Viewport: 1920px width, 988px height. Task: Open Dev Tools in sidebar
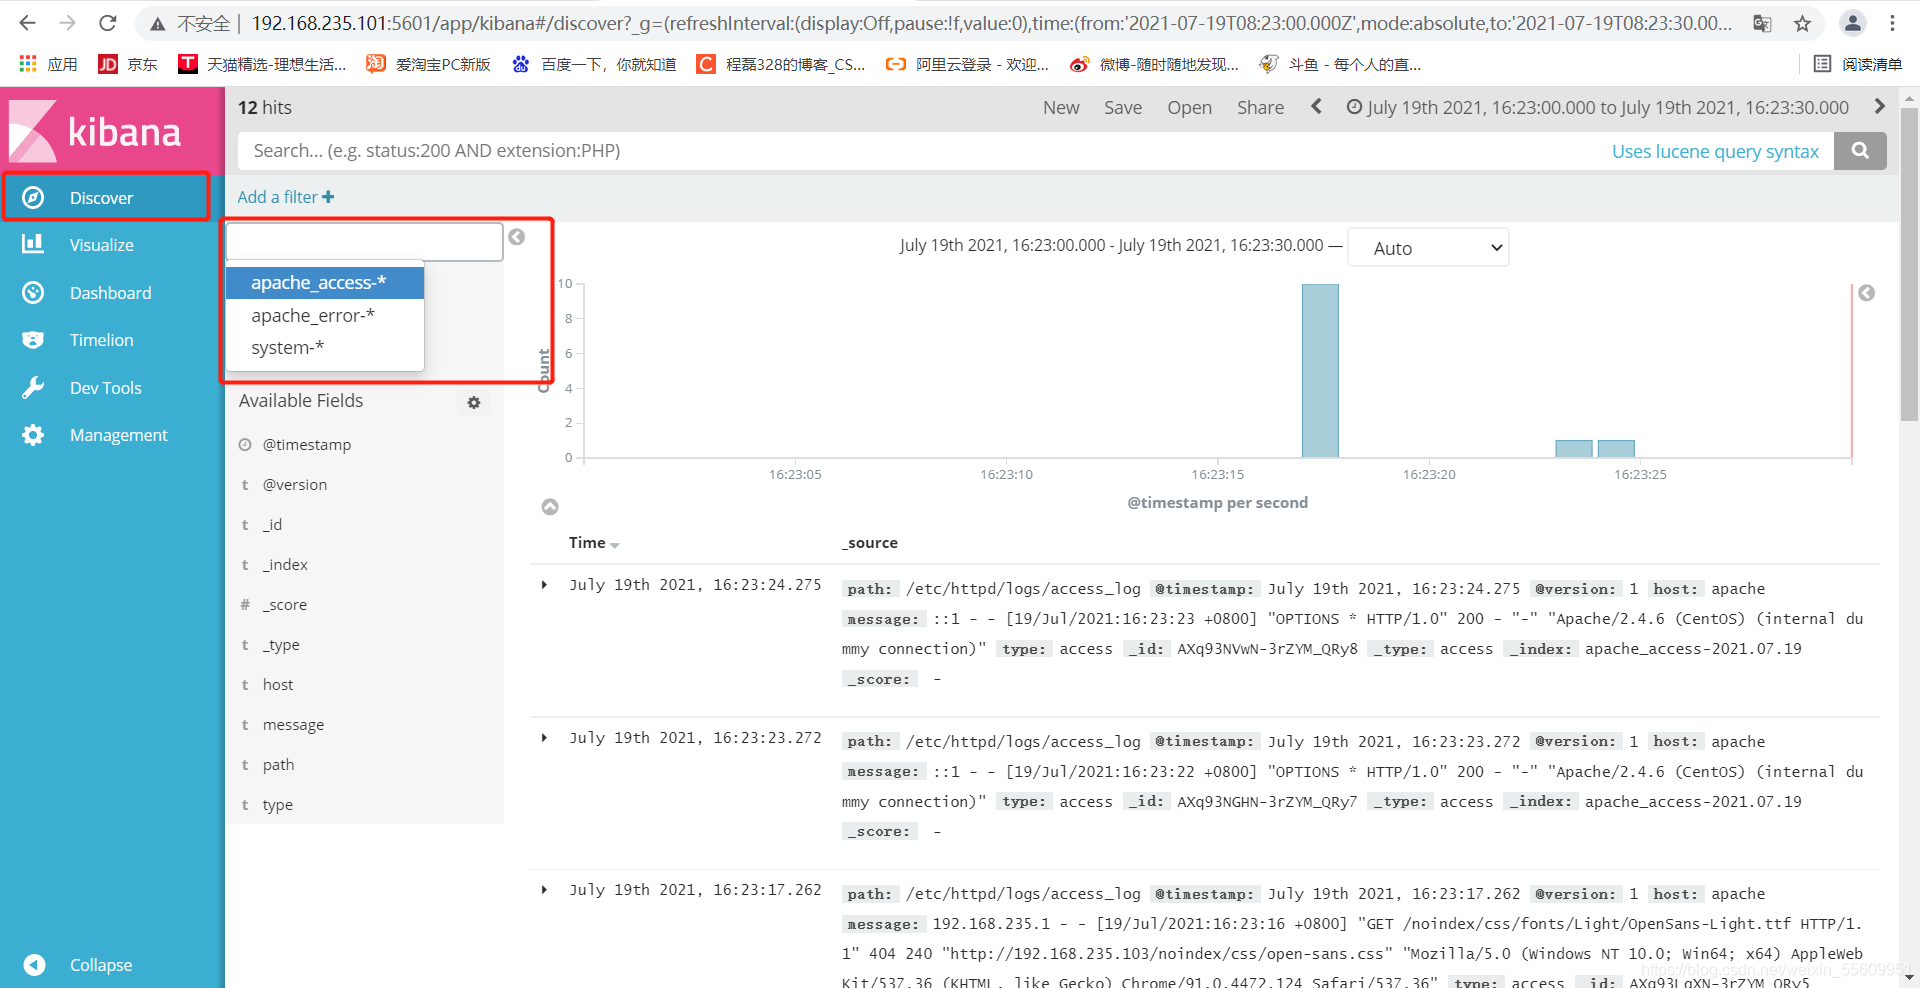coord(105,388)
